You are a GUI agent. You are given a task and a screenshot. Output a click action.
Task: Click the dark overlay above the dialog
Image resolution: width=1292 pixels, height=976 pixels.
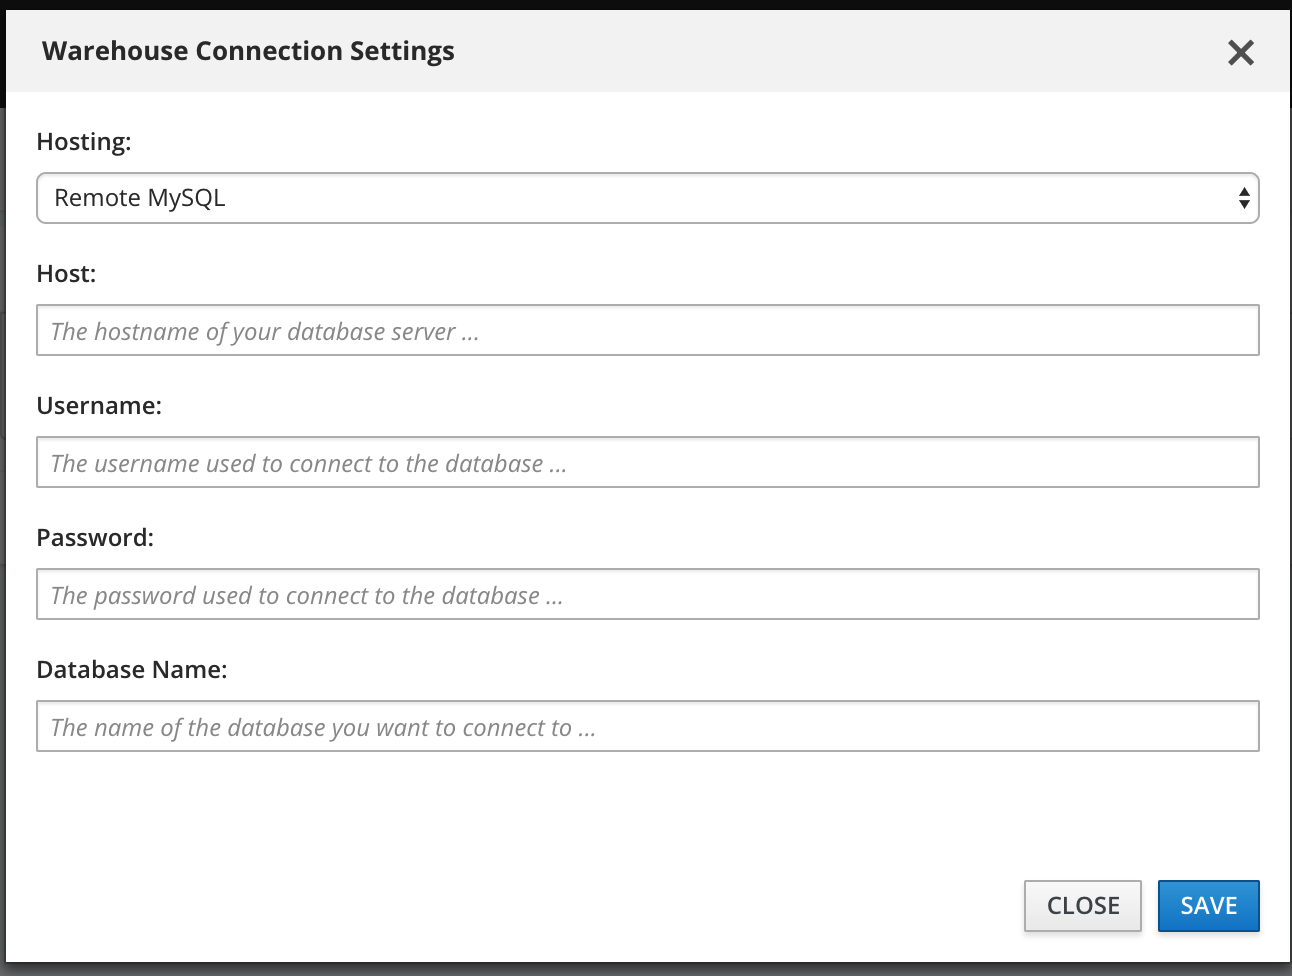tap(646, 5)
